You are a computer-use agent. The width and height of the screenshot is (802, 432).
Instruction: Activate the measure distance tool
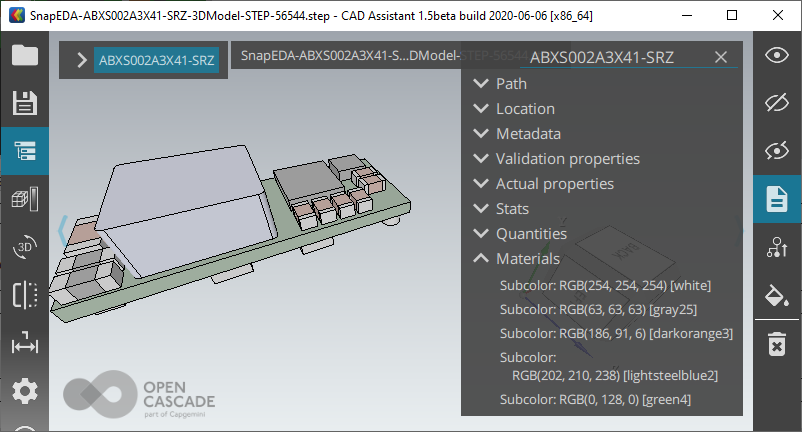[24, 344]
